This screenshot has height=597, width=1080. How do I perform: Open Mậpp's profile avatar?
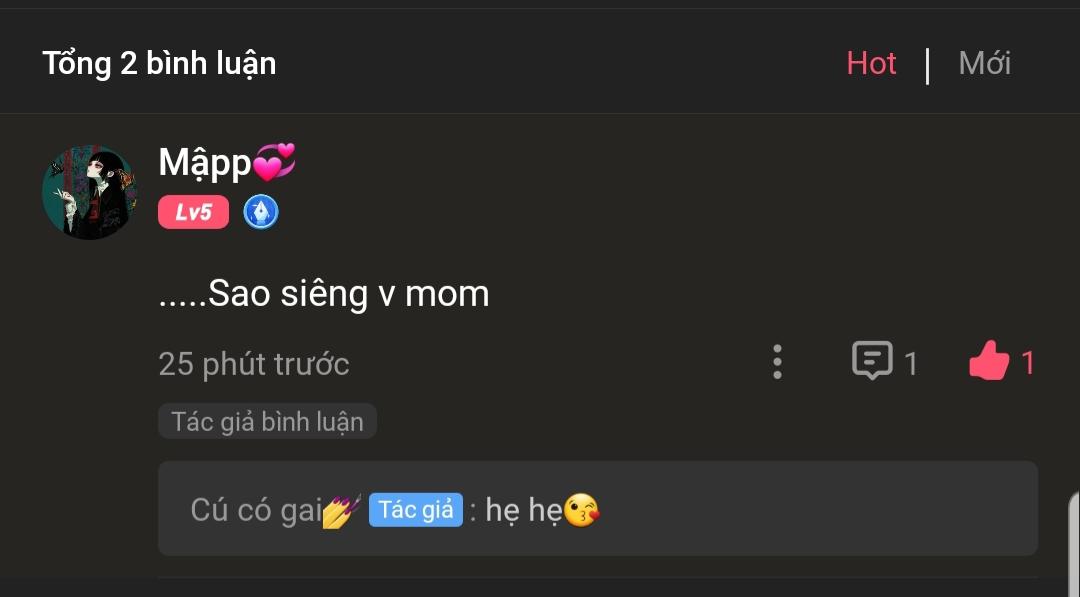click(x=89, y=193)
